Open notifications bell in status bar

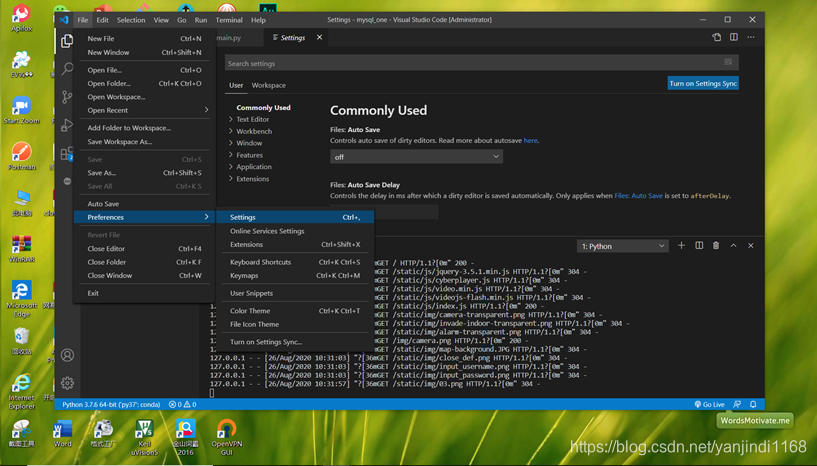coord(753,404)
